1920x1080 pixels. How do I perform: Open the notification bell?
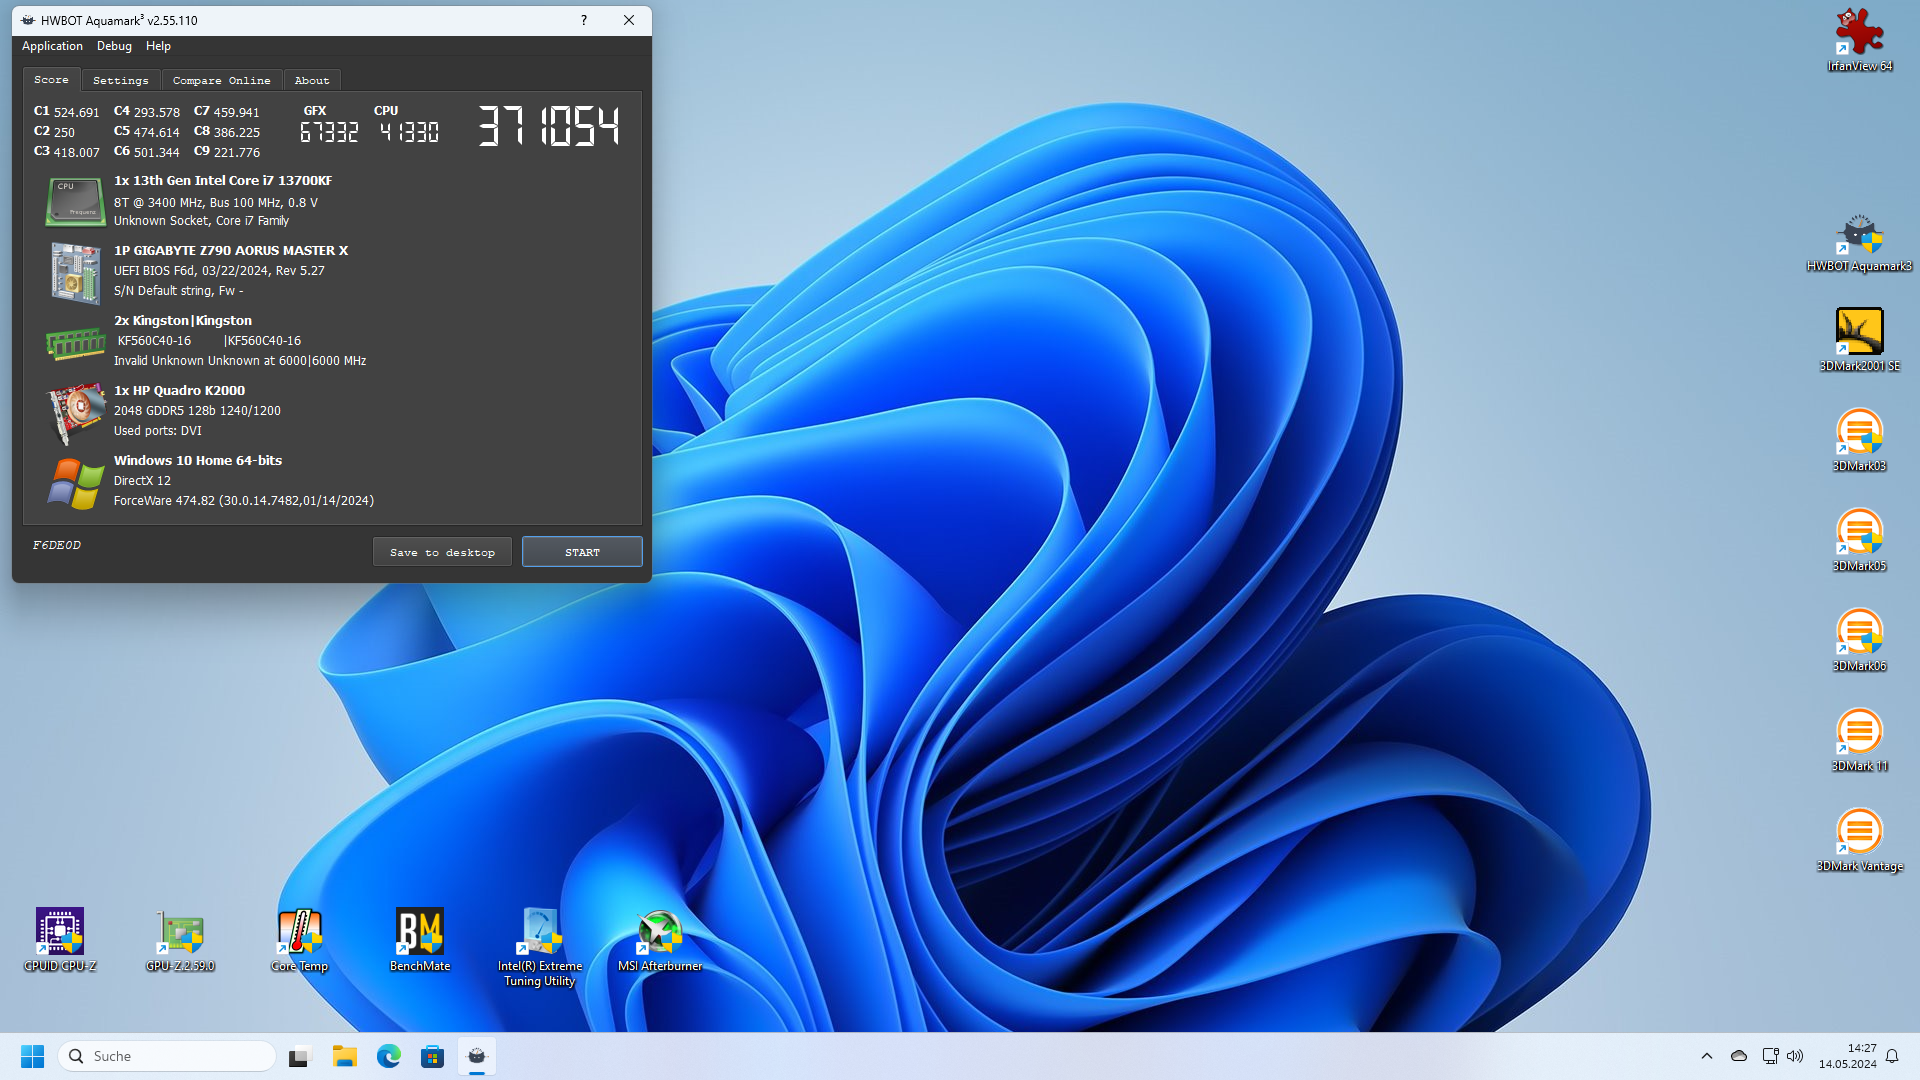(1892, 1056)
